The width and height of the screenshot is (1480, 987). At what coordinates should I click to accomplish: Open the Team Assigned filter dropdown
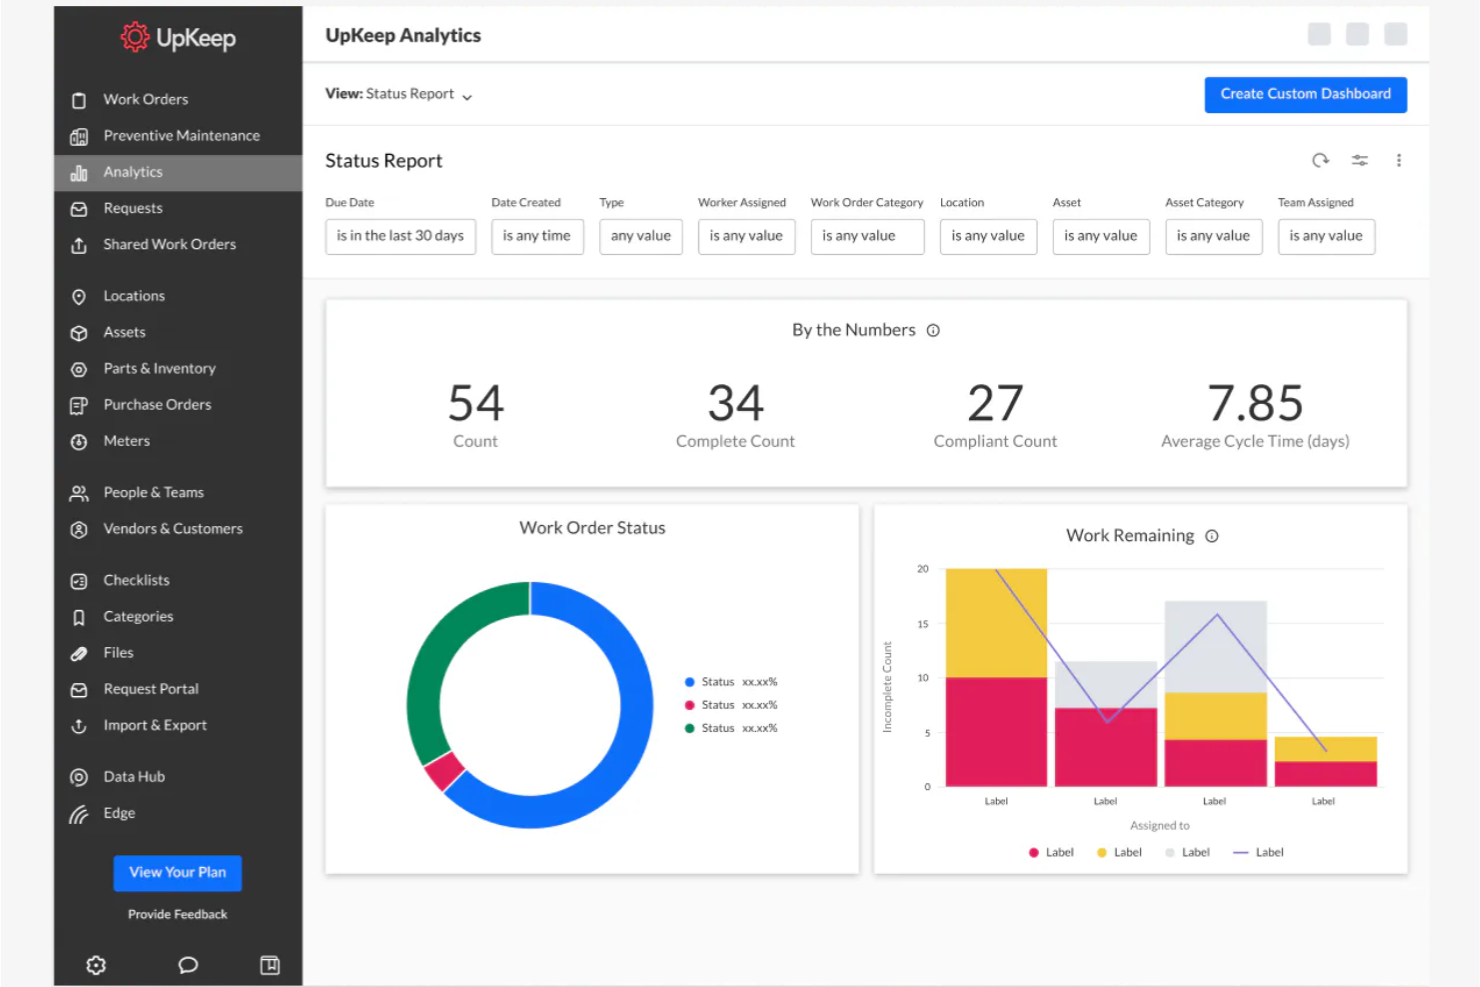tap(1326, 236)
